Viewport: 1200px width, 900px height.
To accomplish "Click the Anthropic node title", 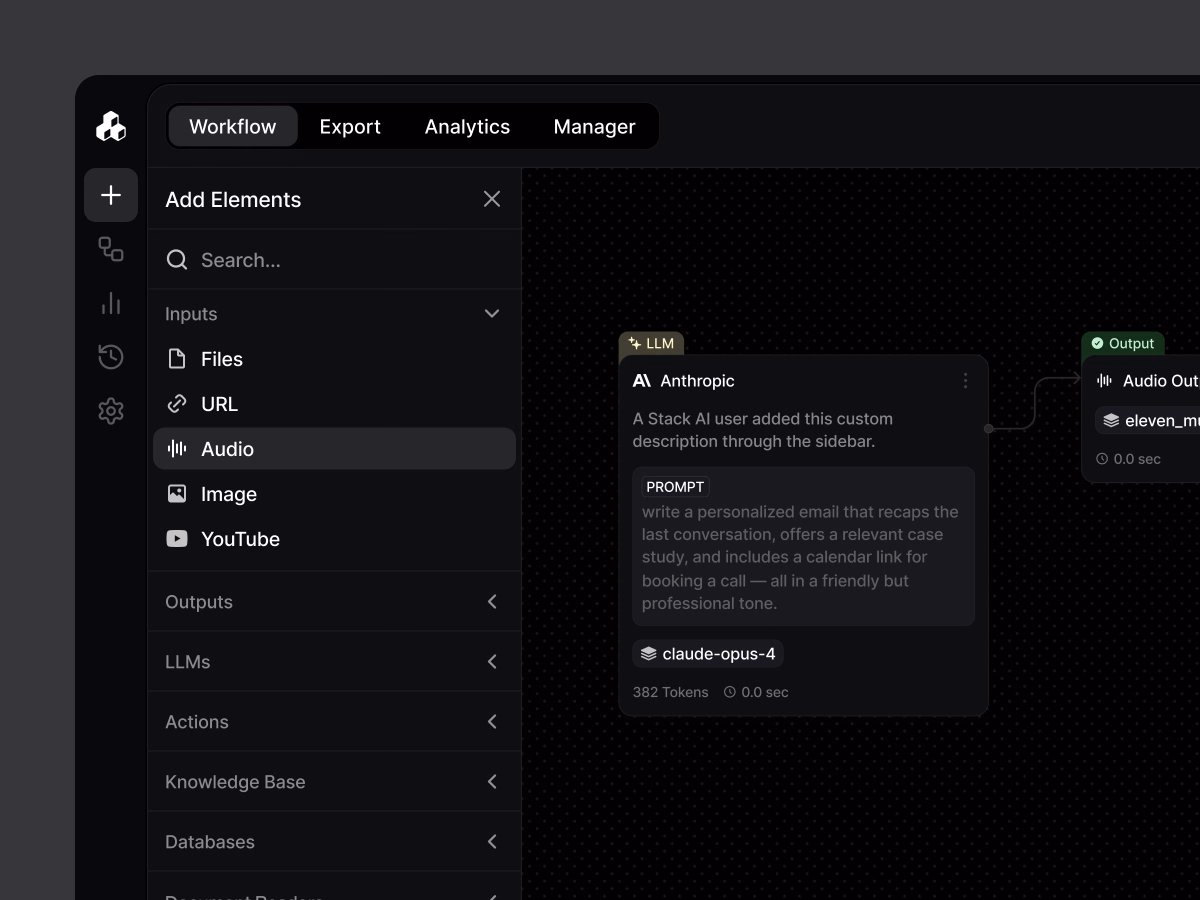I will coord(697,381).
